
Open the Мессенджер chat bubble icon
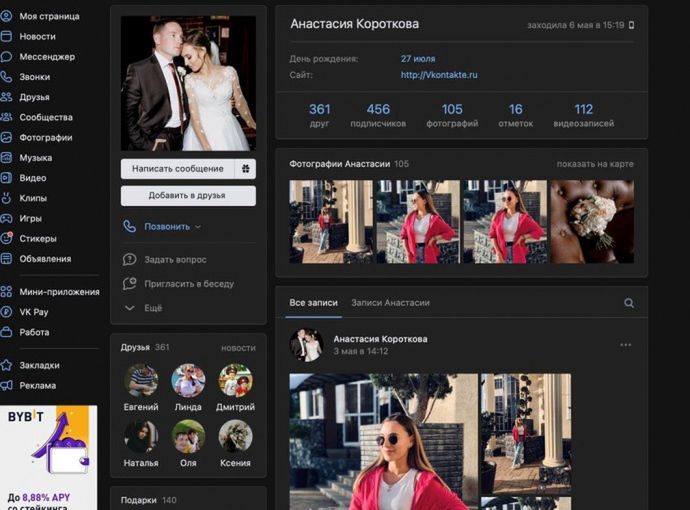tap(6, 57)
